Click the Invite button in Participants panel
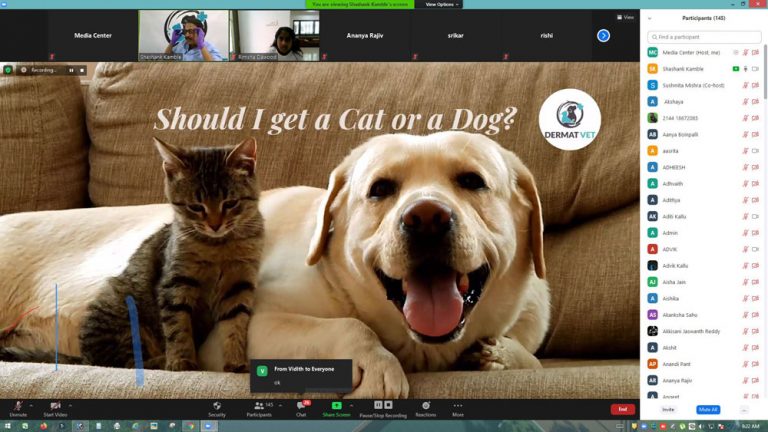The height and width of the screenshot is (432, 768). pos(668,409)
